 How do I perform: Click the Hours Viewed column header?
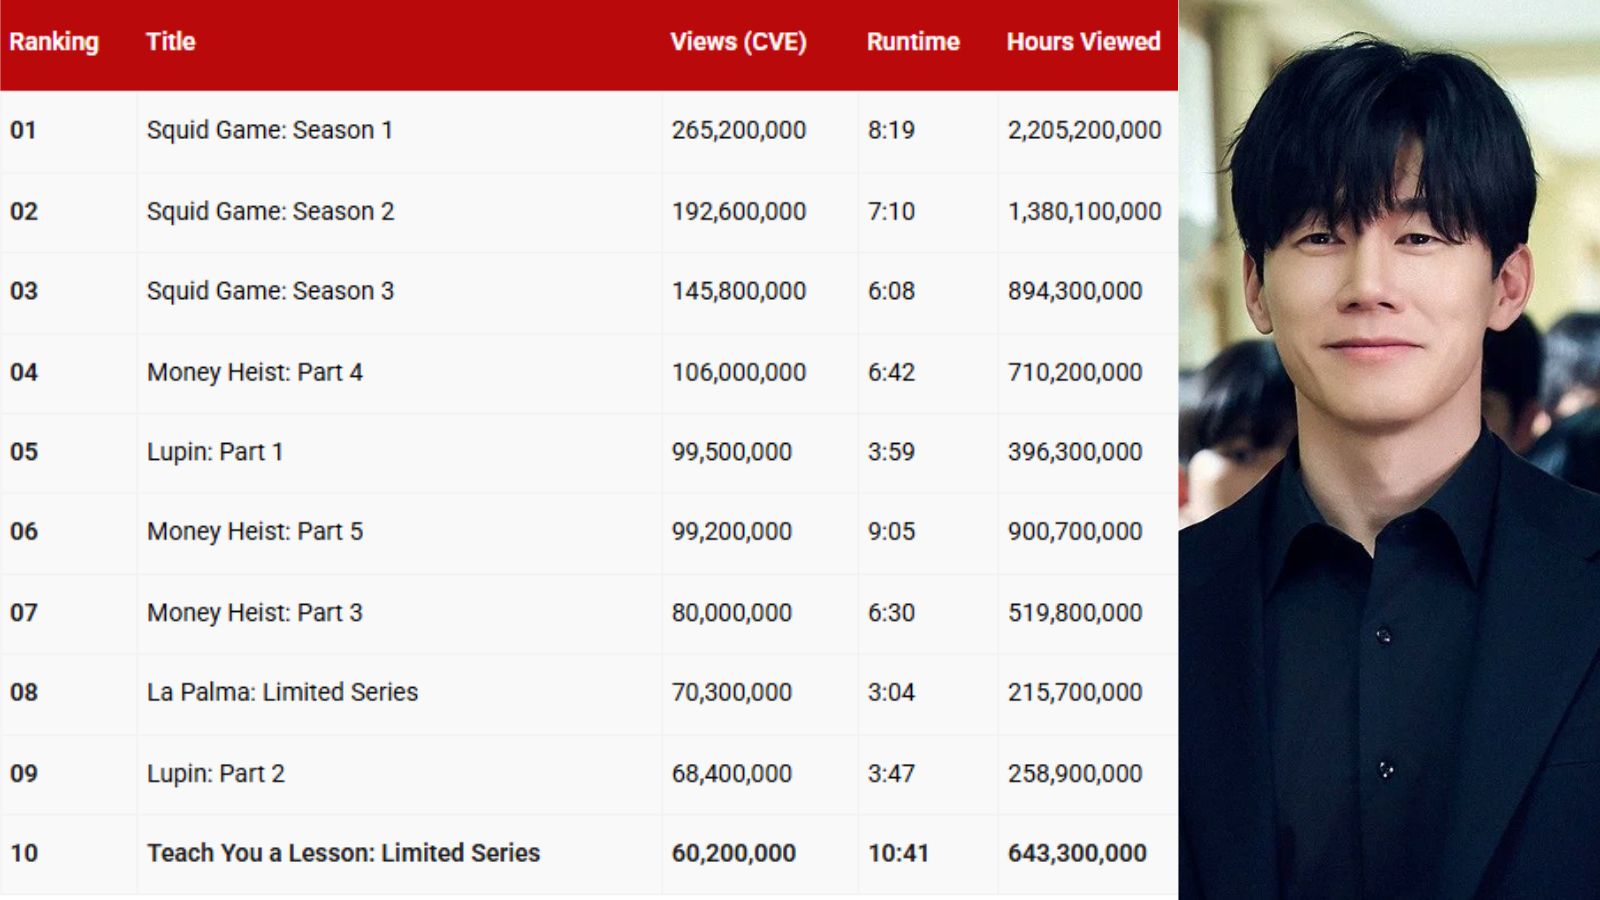point(1083,42)
